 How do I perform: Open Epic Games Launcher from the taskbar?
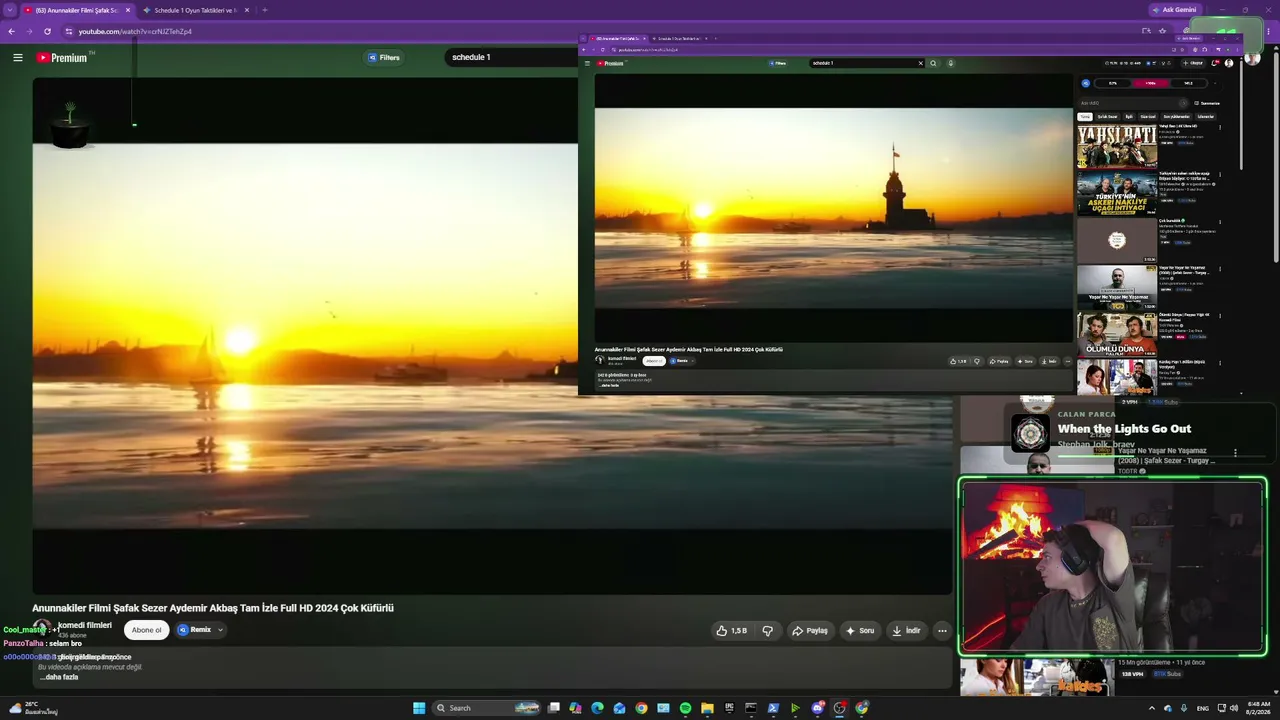click(x=729, y=708)
